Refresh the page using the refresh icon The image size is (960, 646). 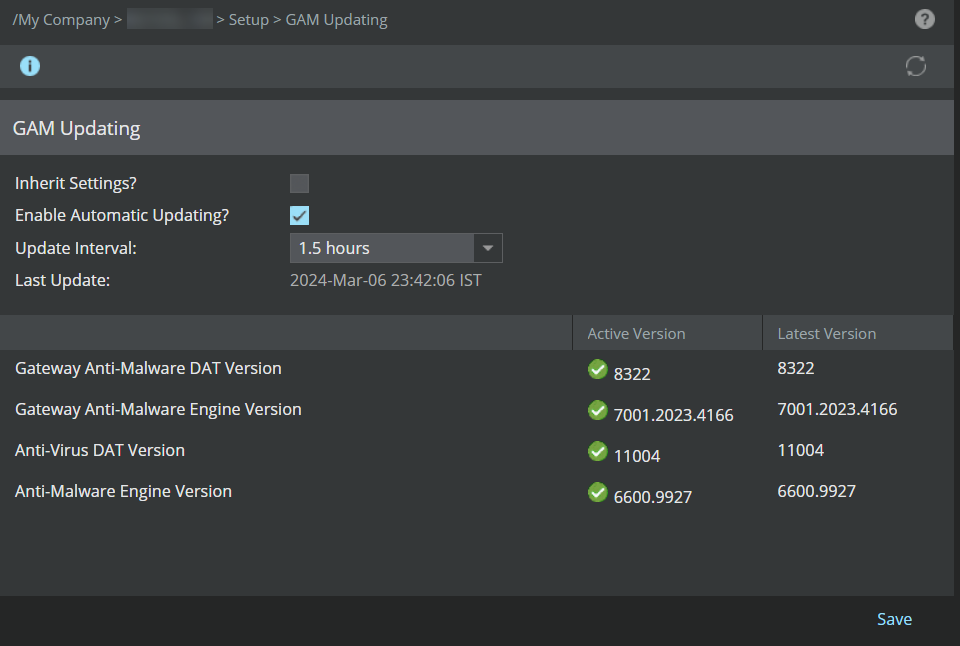coord(916,66)
